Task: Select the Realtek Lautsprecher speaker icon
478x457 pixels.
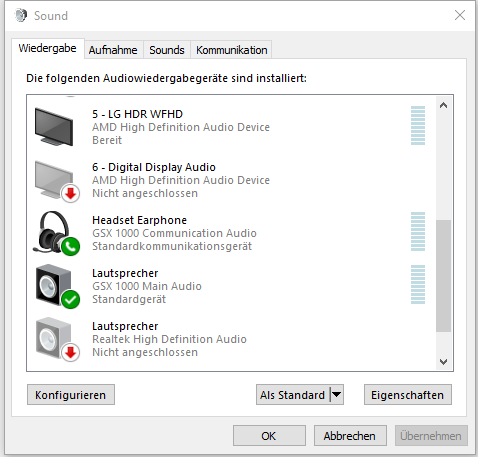Action: (x=54, y=338)
